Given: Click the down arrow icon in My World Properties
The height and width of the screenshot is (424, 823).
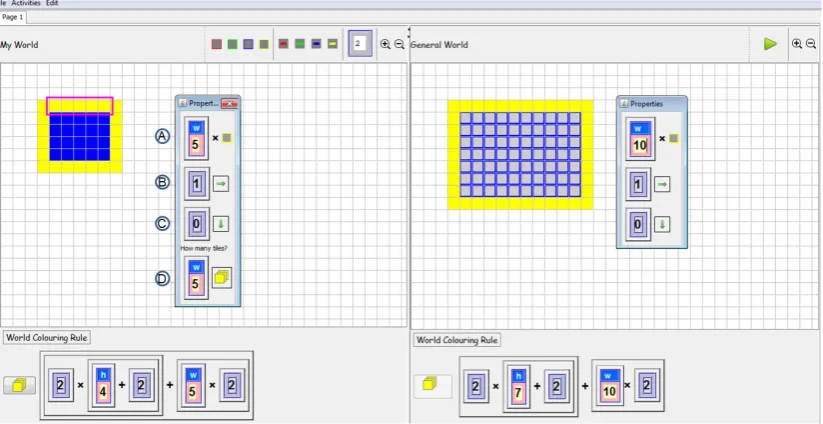Looking at the screenshot, I should click(221, 224).
